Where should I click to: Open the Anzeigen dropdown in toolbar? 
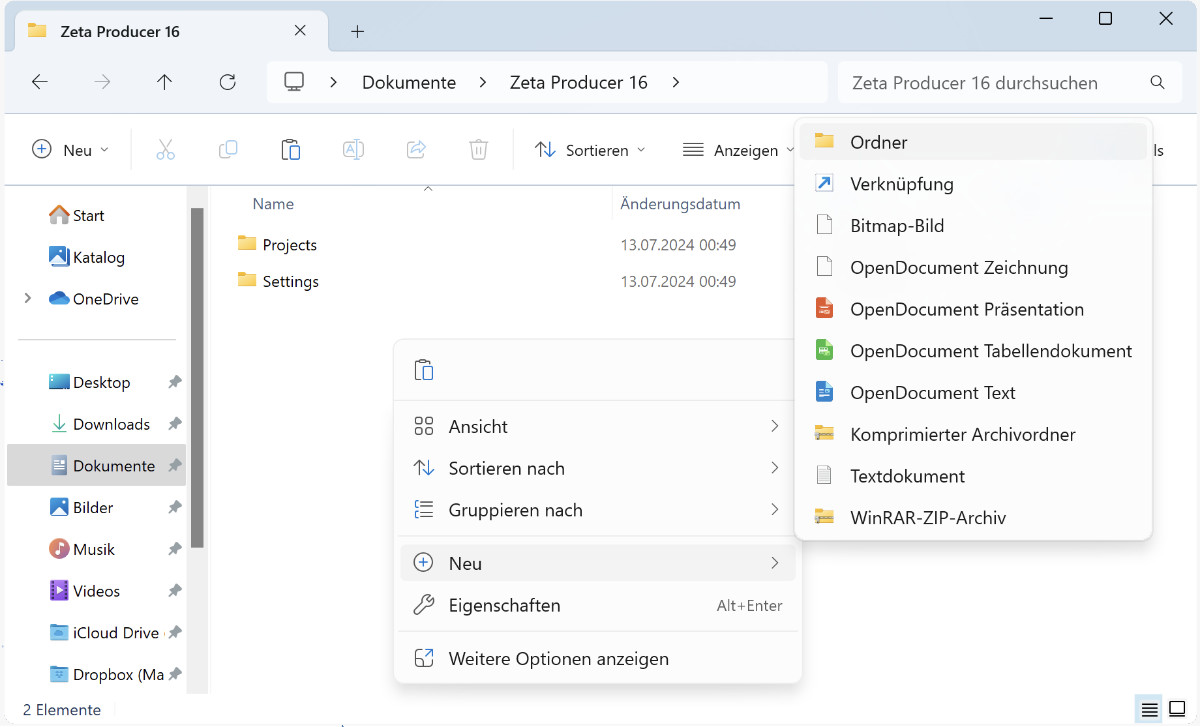click(738, 150)
